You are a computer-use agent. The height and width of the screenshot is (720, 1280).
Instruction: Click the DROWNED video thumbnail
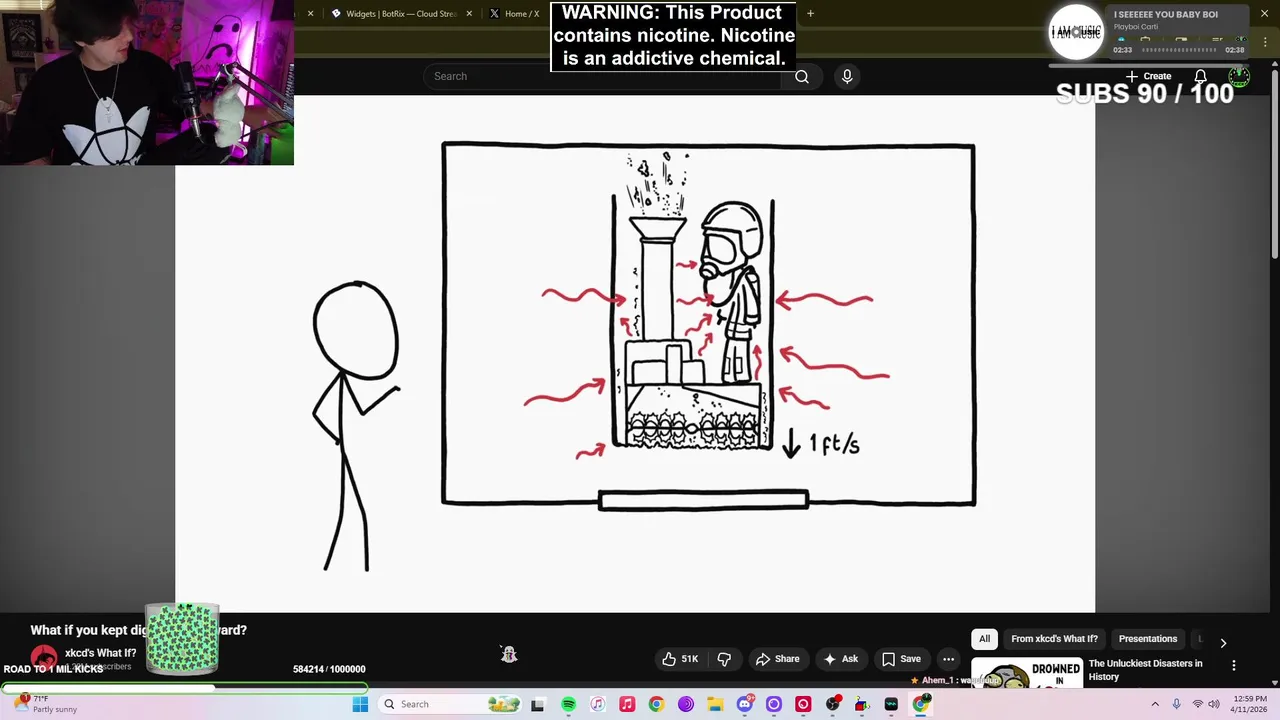[x=1027, y=673]
